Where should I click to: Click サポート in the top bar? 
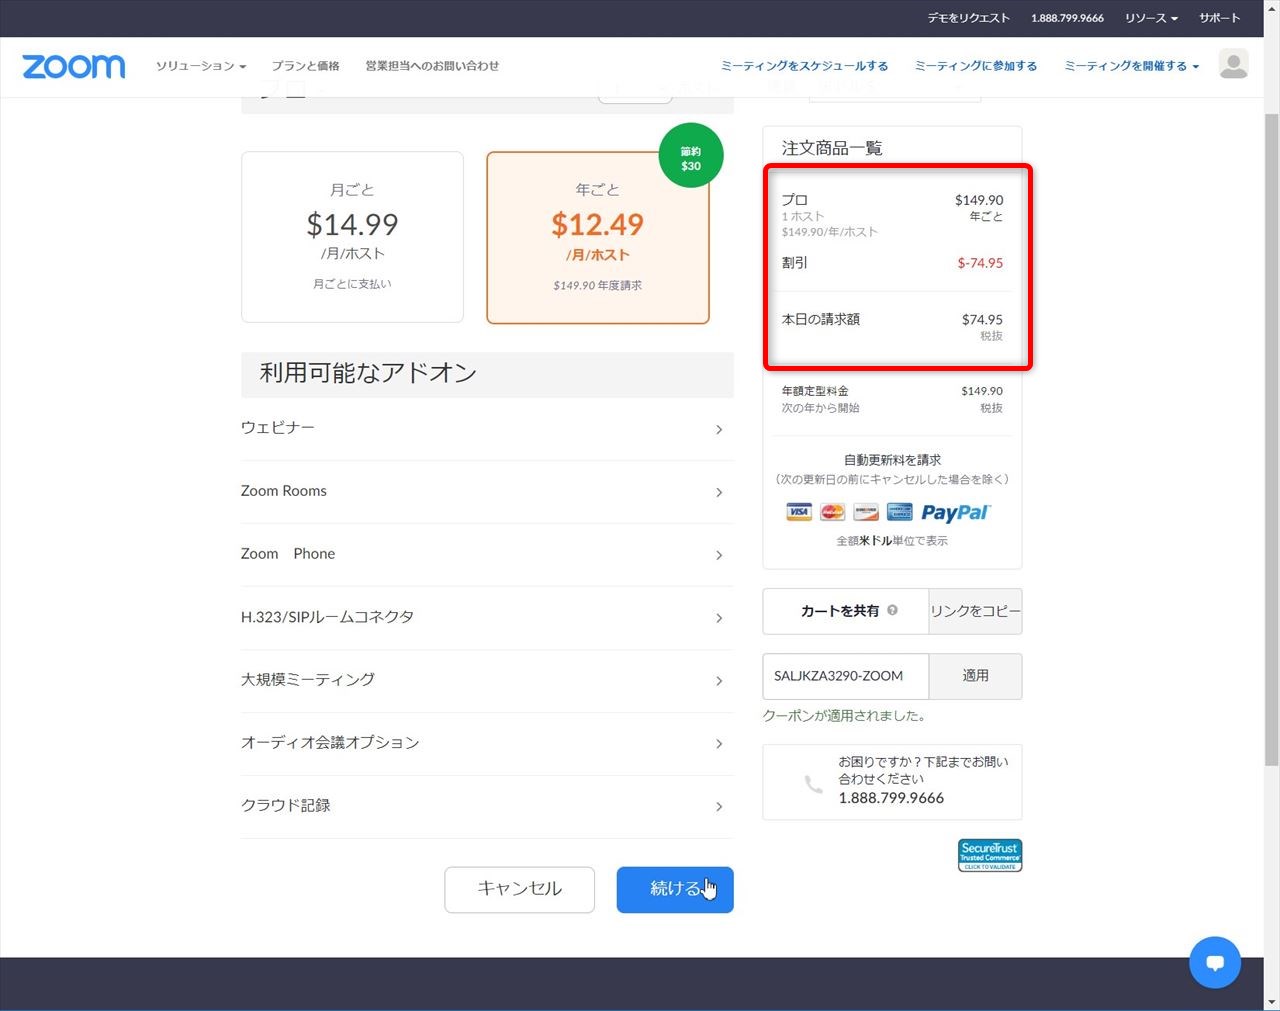pyautogui.click(x=1219, y=18)
